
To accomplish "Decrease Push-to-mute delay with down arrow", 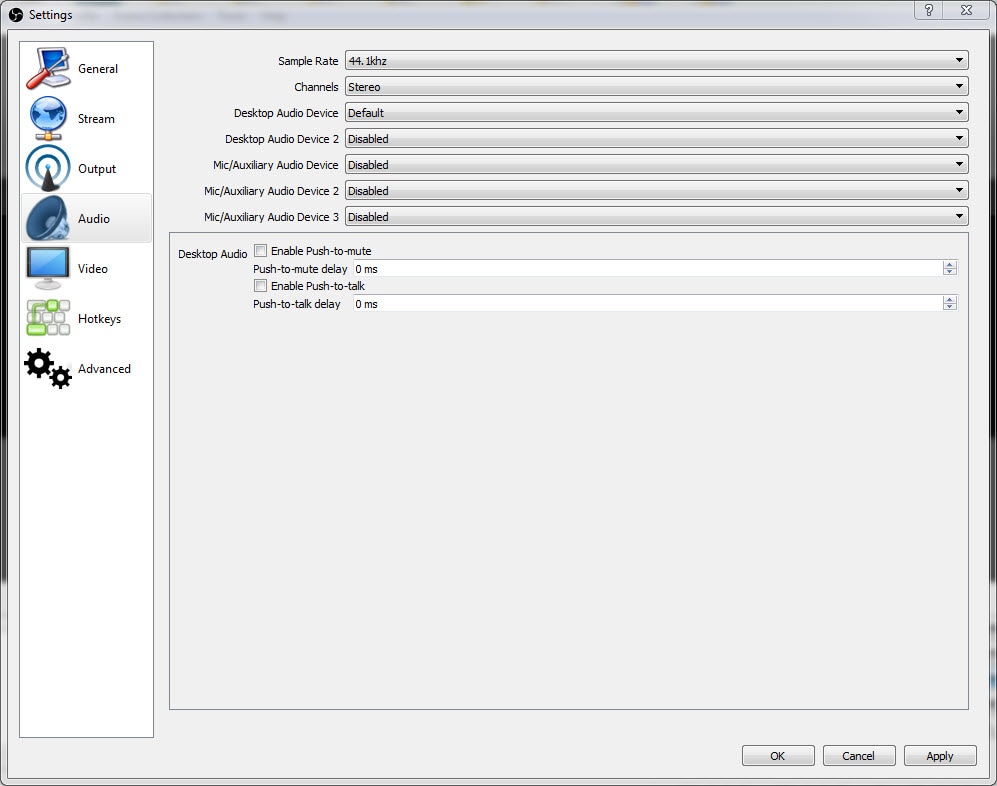I will point(949,272).
